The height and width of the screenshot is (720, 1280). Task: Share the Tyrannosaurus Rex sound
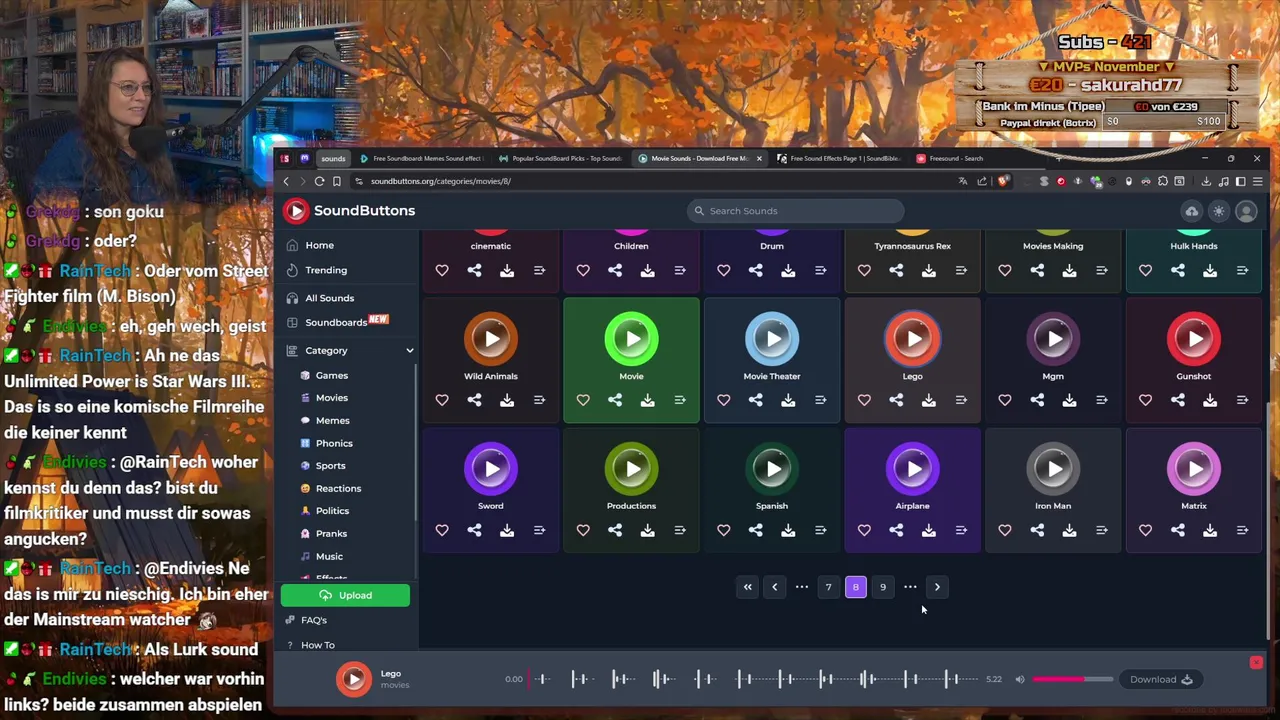(x=896, y=270)
